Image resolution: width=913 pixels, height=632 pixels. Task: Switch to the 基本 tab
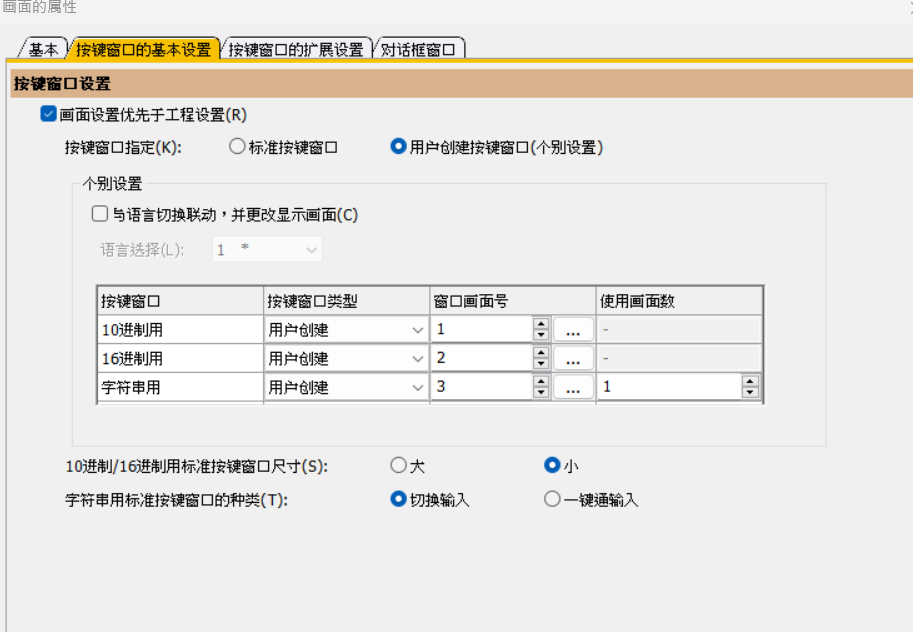click(x=43, y=49)
